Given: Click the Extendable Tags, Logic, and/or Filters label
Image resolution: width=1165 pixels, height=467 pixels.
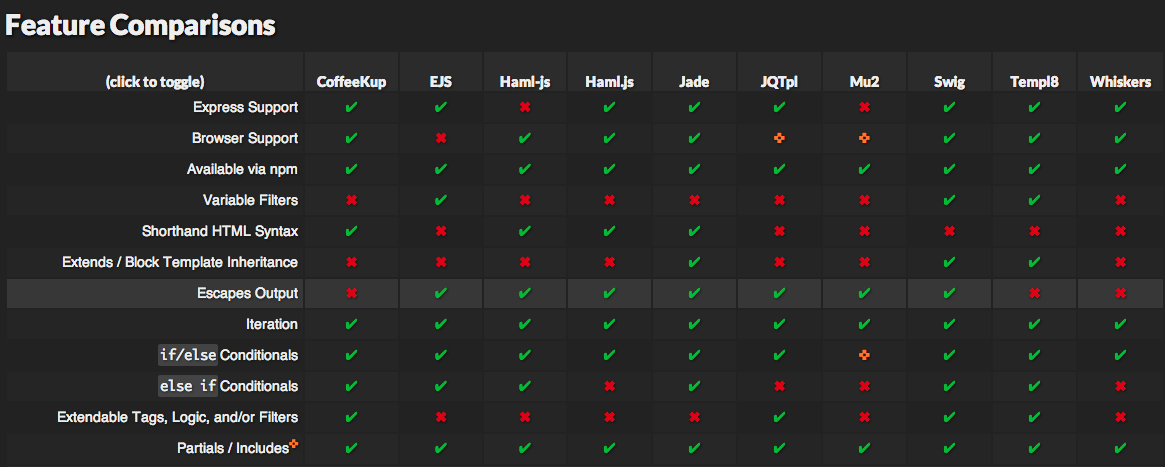Looking at the screenshot, I should 178,417.
